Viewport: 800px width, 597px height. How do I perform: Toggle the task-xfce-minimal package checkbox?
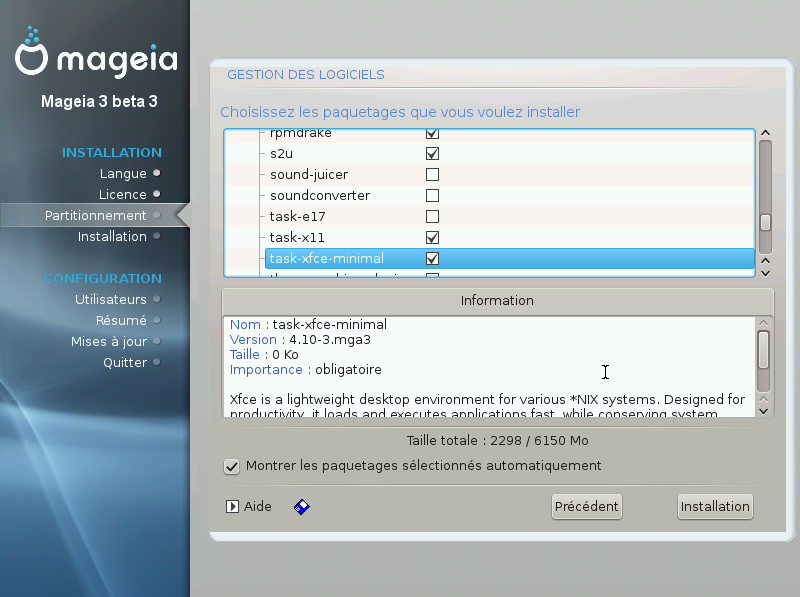click(x=432, y=259)
